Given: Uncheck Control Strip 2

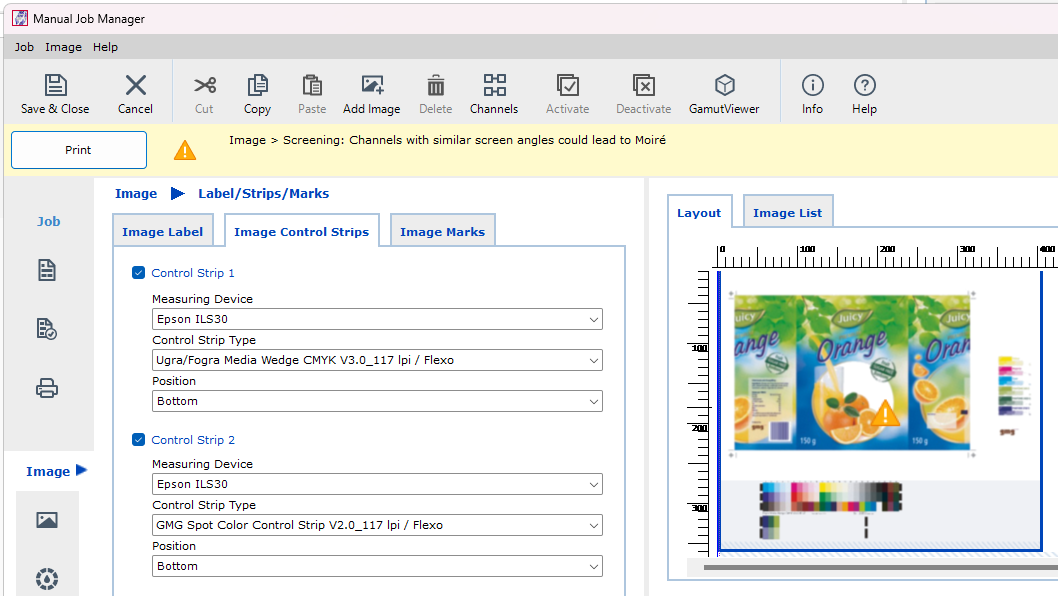Looking at the screenshot, I should (137, 440).
